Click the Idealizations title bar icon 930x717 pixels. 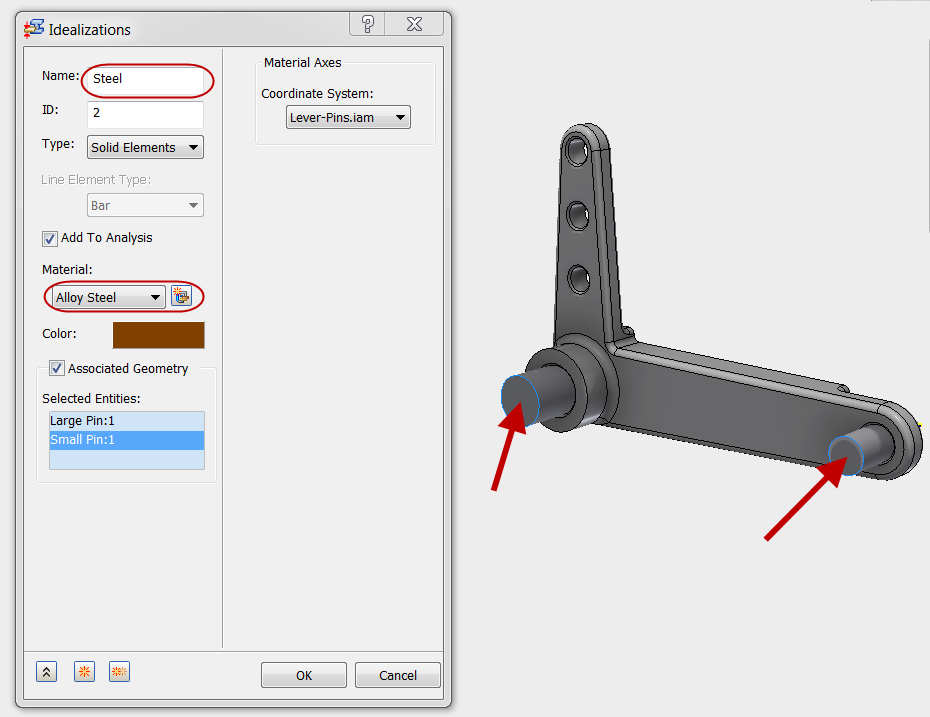(x=34, y=28)
